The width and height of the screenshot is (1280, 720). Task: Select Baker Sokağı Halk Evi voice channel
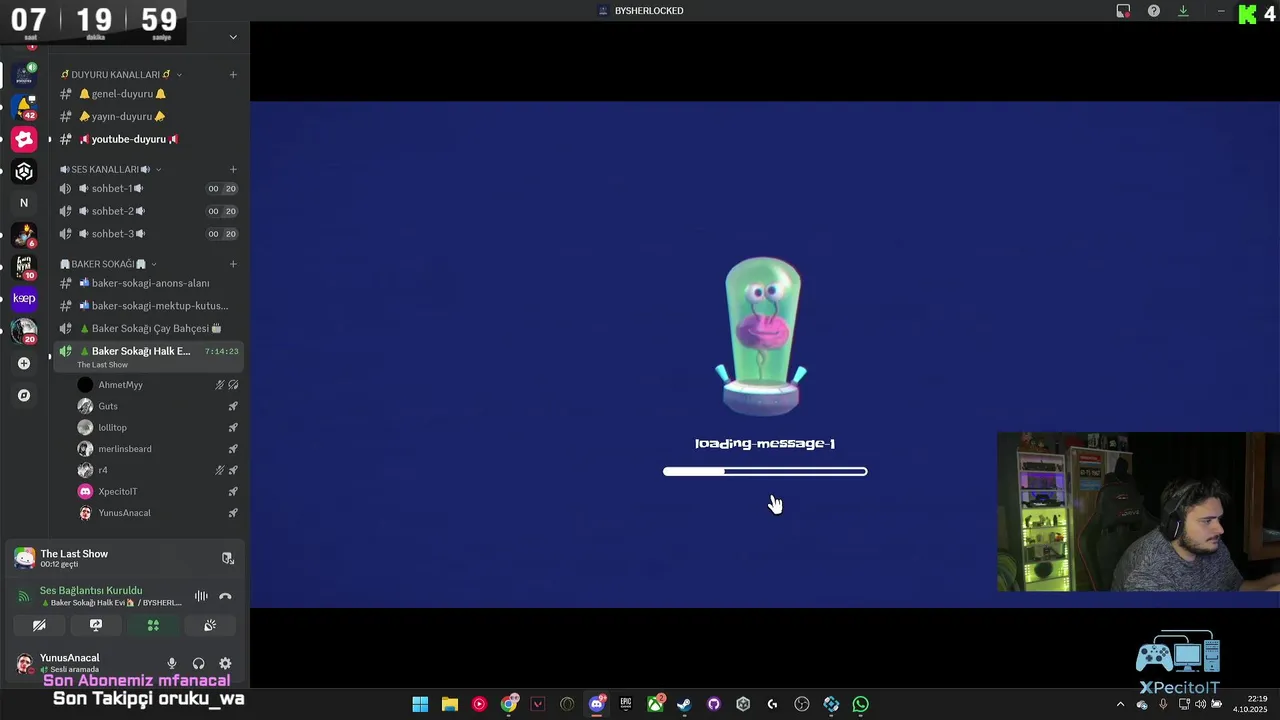coord(148,355)
